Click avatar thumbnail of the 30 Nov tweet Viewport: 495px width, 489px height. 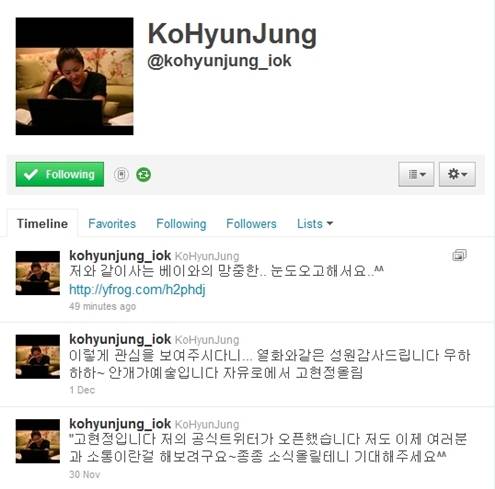(38, 441)
